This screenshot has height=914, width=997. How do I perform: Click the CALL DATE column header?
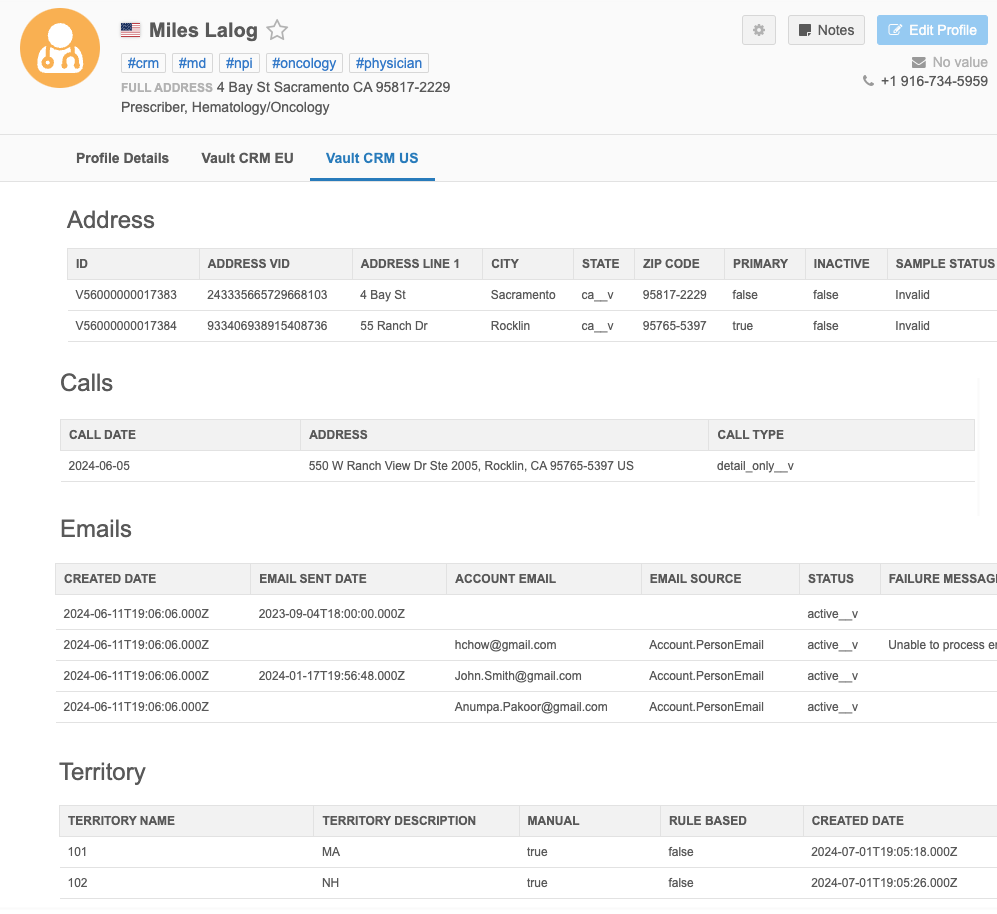click(x=102, y=435)
